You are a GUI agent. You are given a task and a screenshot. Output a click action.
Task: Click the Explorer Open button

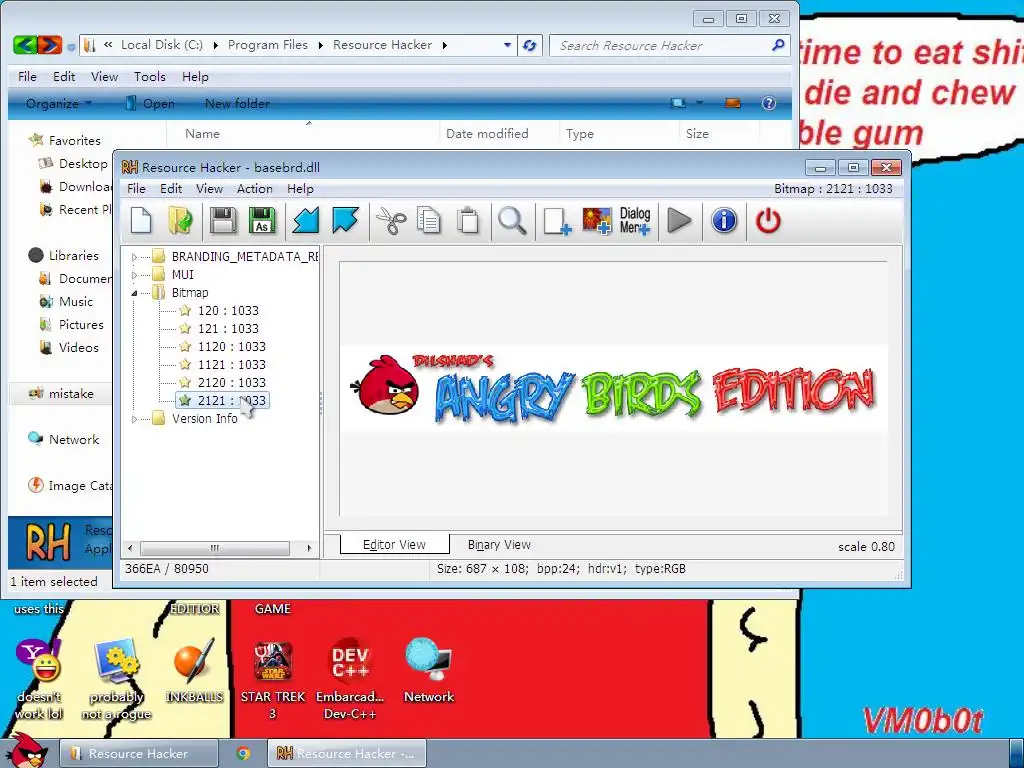coord(150,103)
